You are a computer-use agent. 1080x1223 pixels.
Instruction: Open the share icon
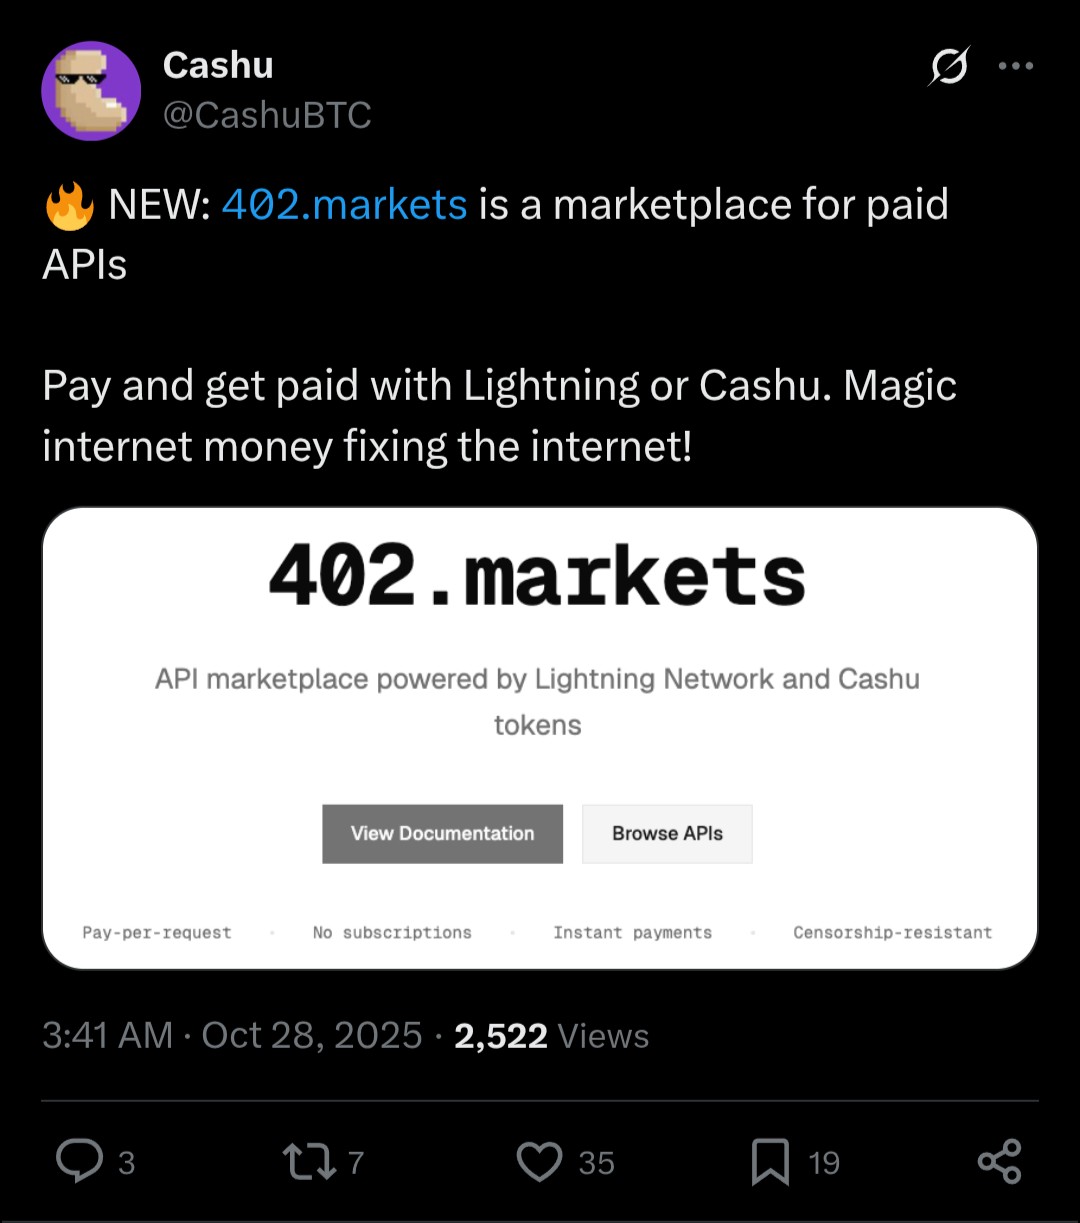pos(999,1161)
